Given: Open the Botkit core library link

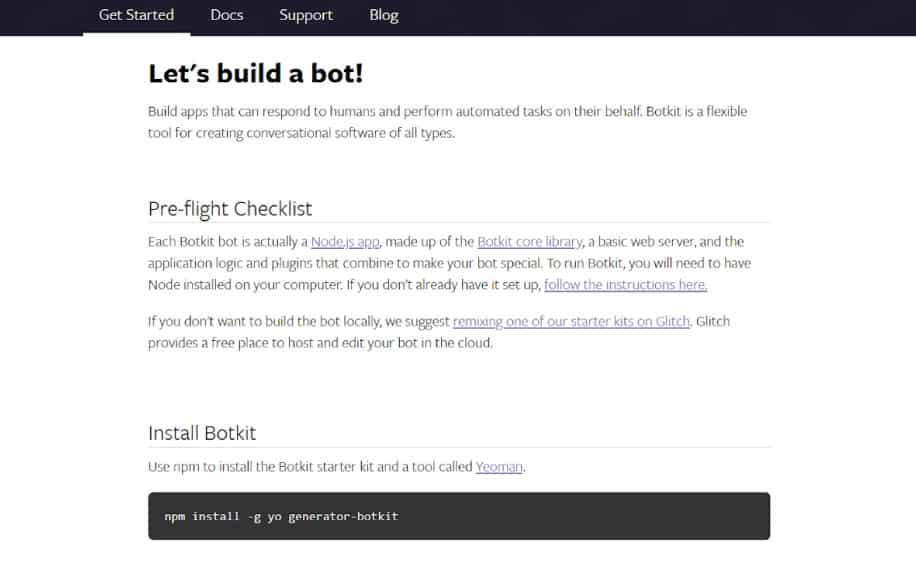Looking at the screenshot, I should pyautogui.click(x=530, y=242).
